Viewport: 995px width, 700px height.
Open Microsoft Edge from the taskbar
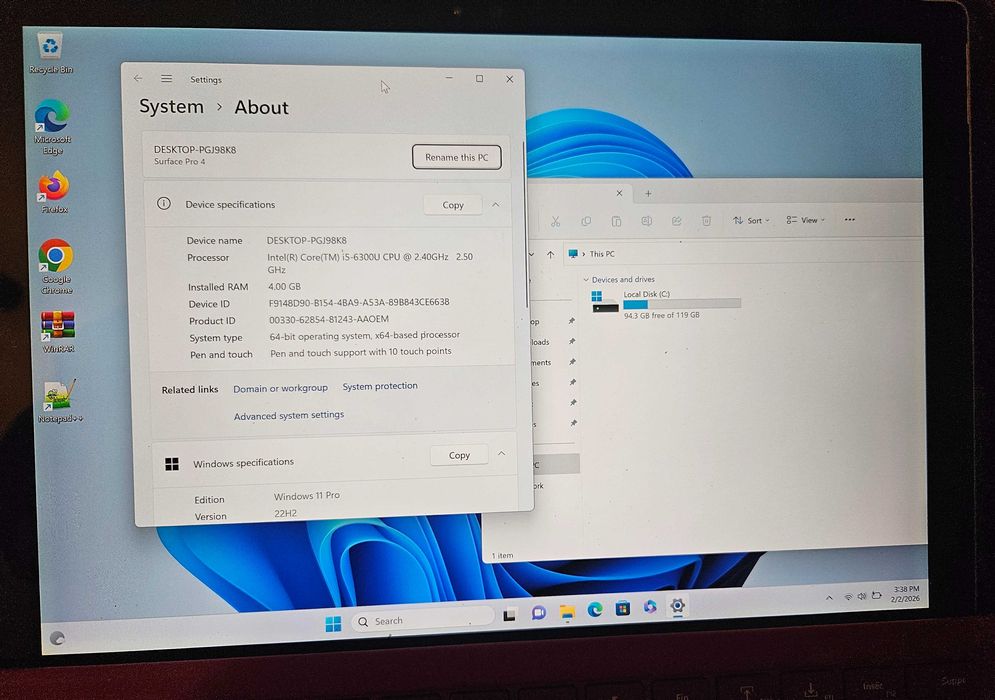point(595,610)
